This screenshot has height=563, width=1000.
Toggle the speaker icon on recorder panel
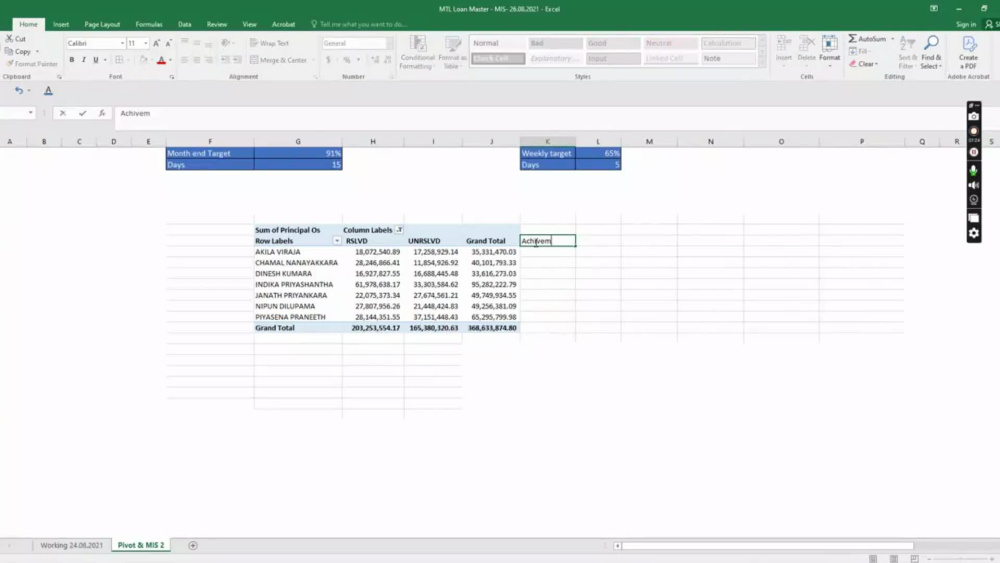[x=973, y=185]
